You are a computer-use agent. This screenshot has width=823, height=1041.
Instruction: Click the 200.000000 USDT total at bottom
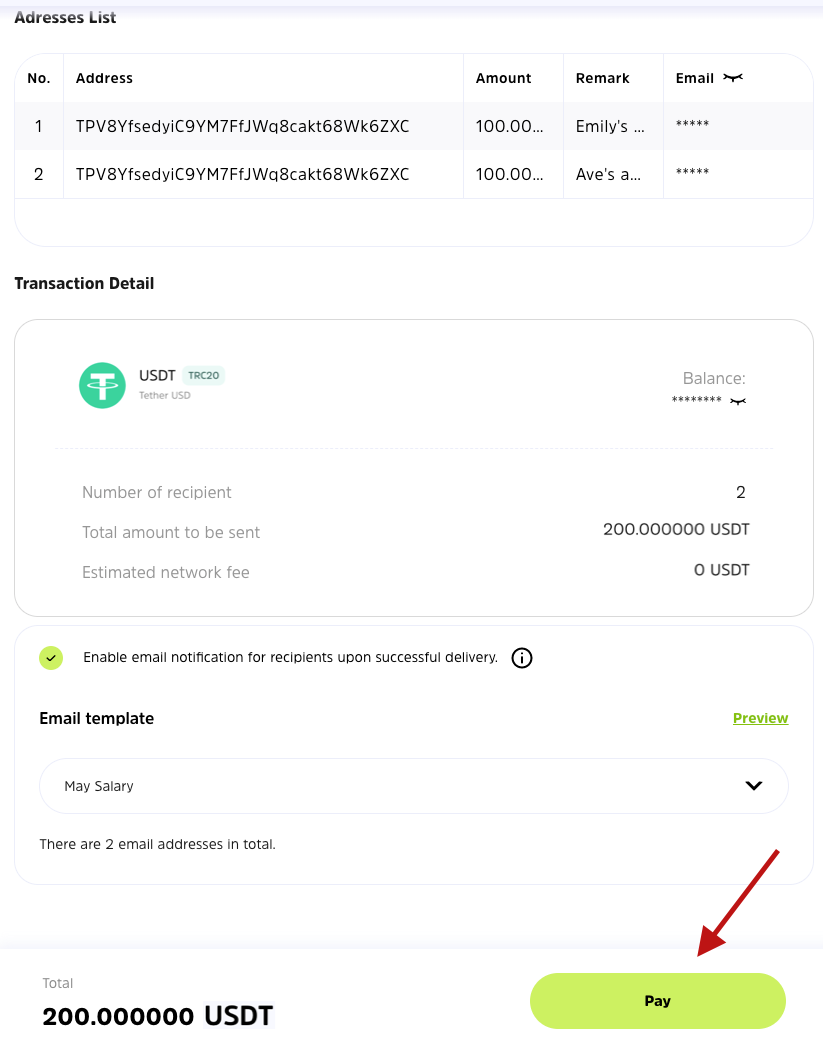[x=157, y=1016]
